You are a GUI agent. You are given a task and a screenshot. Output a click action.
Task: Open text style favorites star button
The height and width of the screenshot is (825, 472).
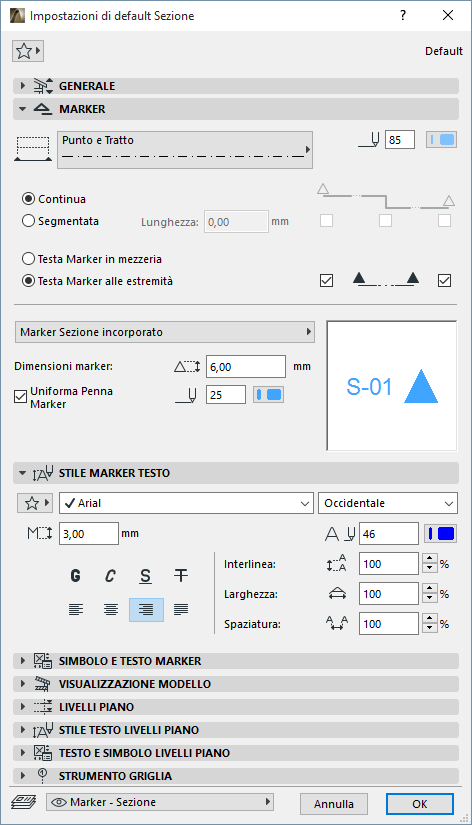click(35, 504)
